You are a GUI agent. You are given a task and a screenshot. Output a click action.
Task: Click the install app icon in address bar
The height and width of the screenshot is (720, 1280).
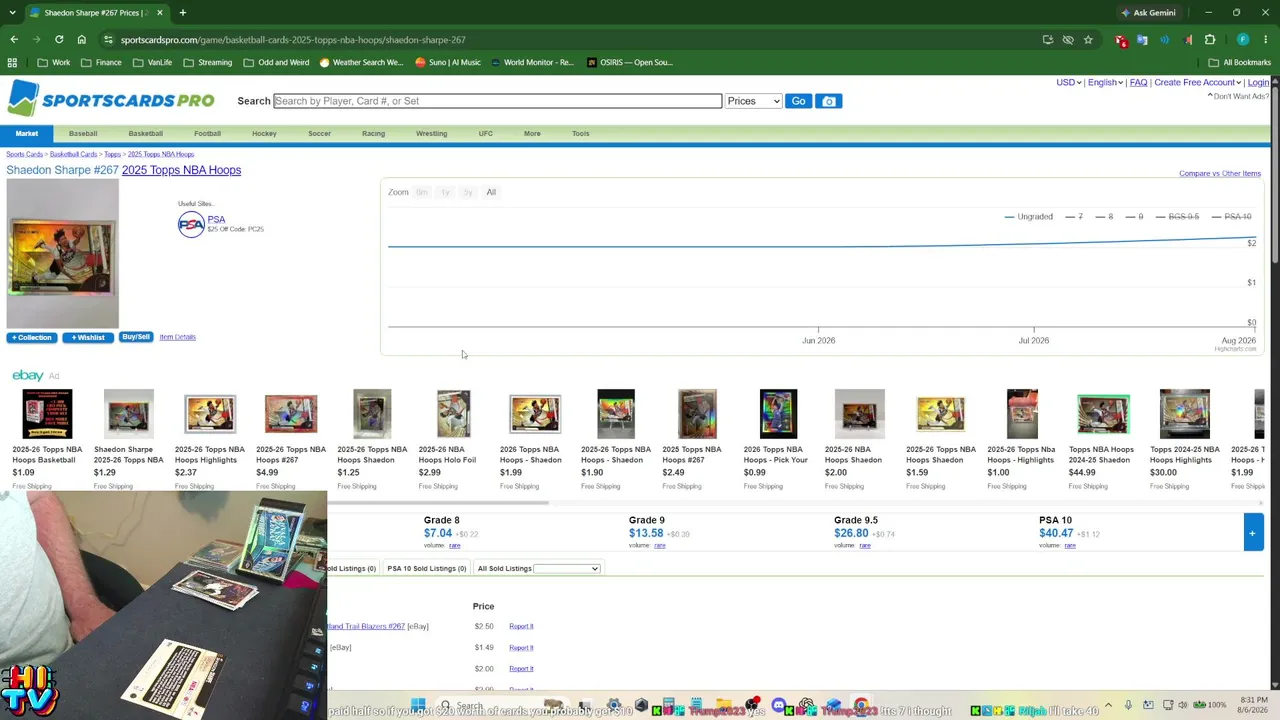pyautogui.click(x=1048, y=40)
